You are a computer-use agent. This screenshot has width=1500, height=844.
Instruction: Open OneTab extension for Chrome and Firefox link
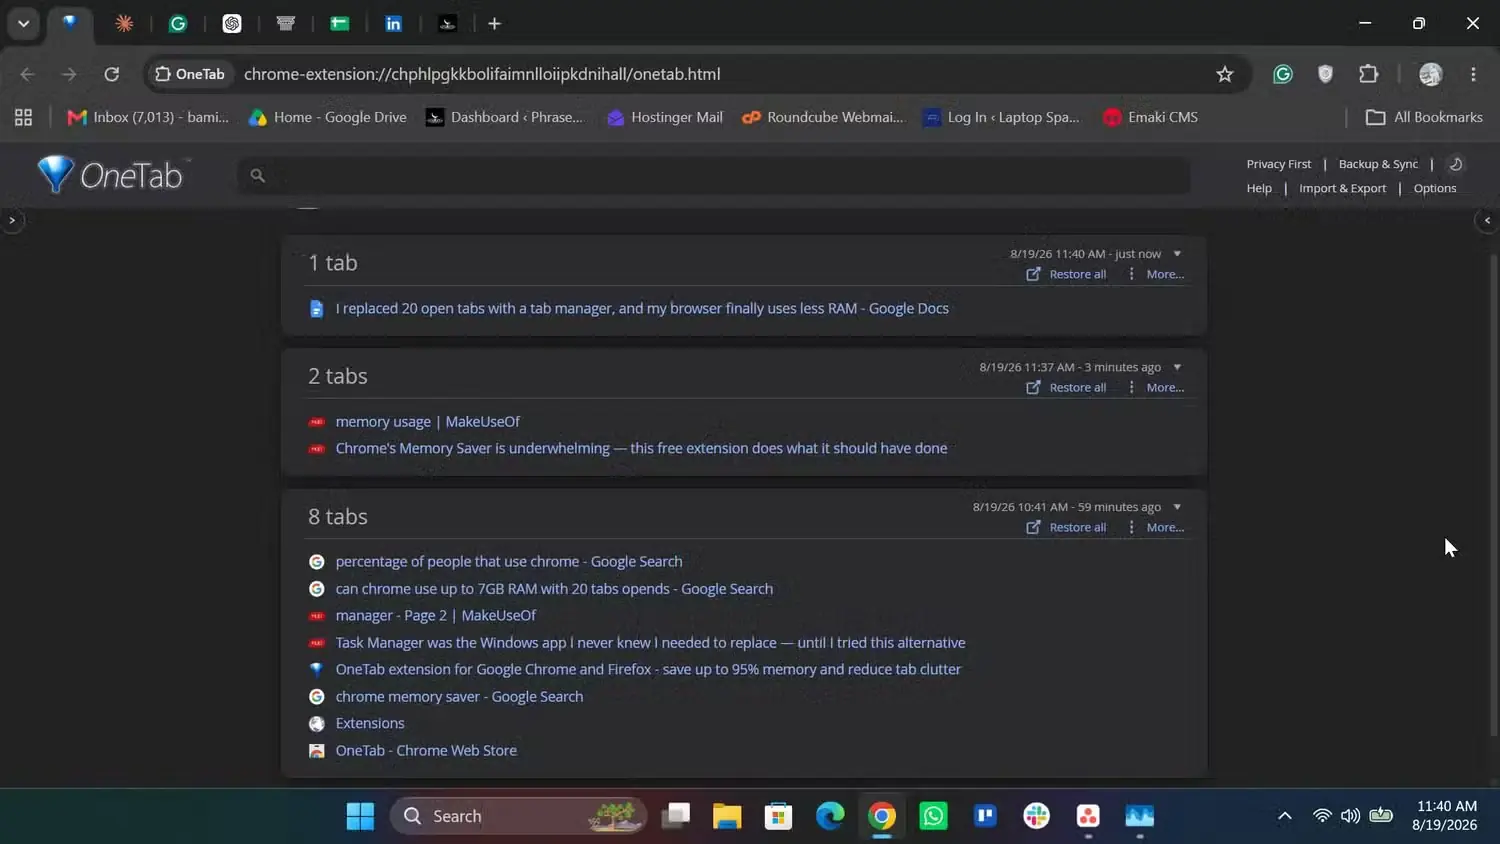(x=648, y=669)
